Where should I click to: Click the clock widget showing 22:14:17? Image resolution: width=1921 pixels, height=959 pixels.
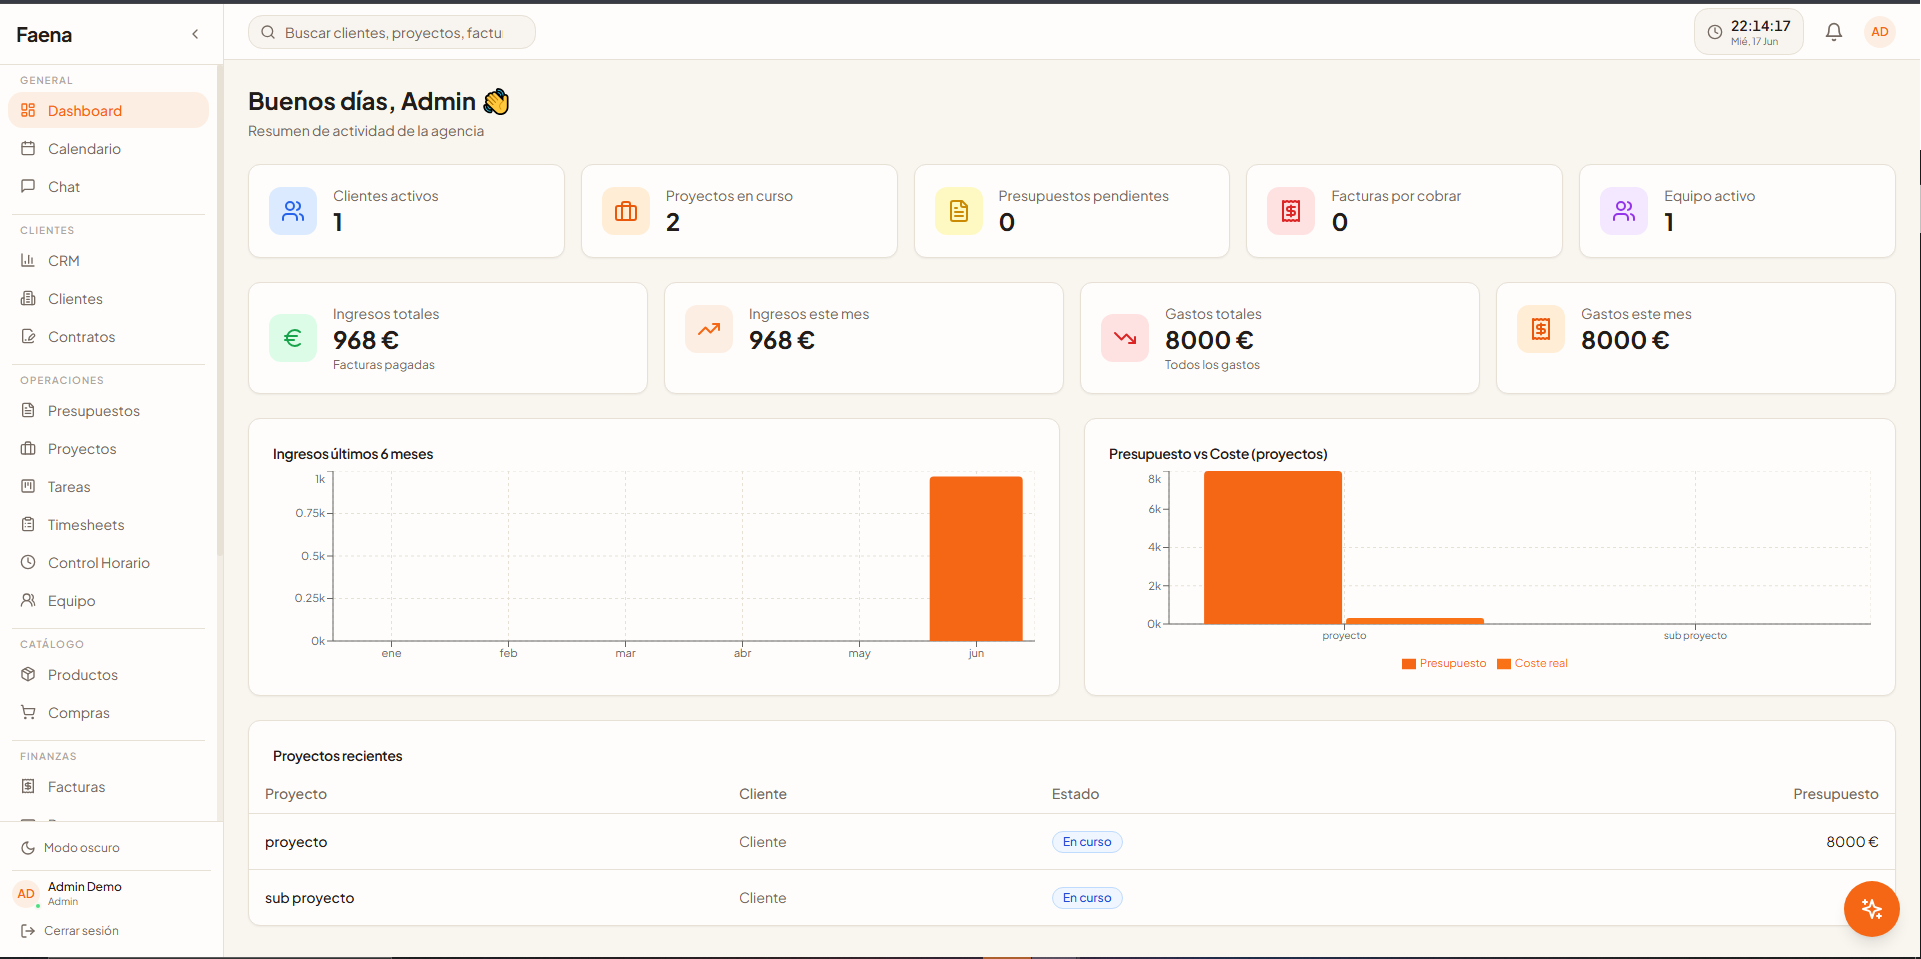pyautogui.click(x=1748, y=32)
